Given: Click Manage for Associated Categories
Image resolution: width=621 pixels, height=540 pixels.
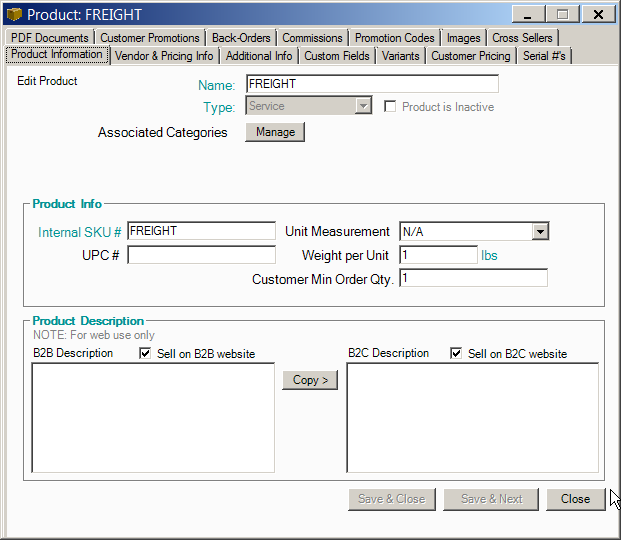Looking at the screenshot, I should [x=275, y=132].
